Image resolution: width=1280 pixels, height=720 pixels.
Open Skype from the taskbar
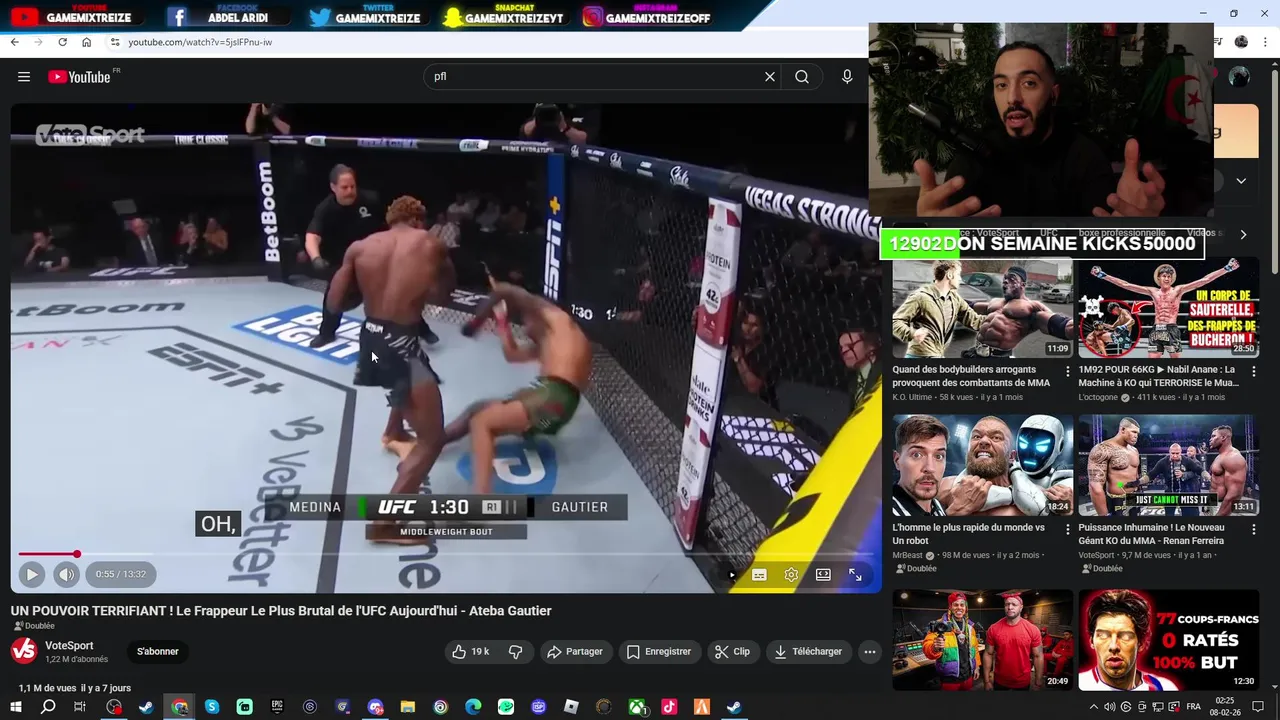[212, 707]
